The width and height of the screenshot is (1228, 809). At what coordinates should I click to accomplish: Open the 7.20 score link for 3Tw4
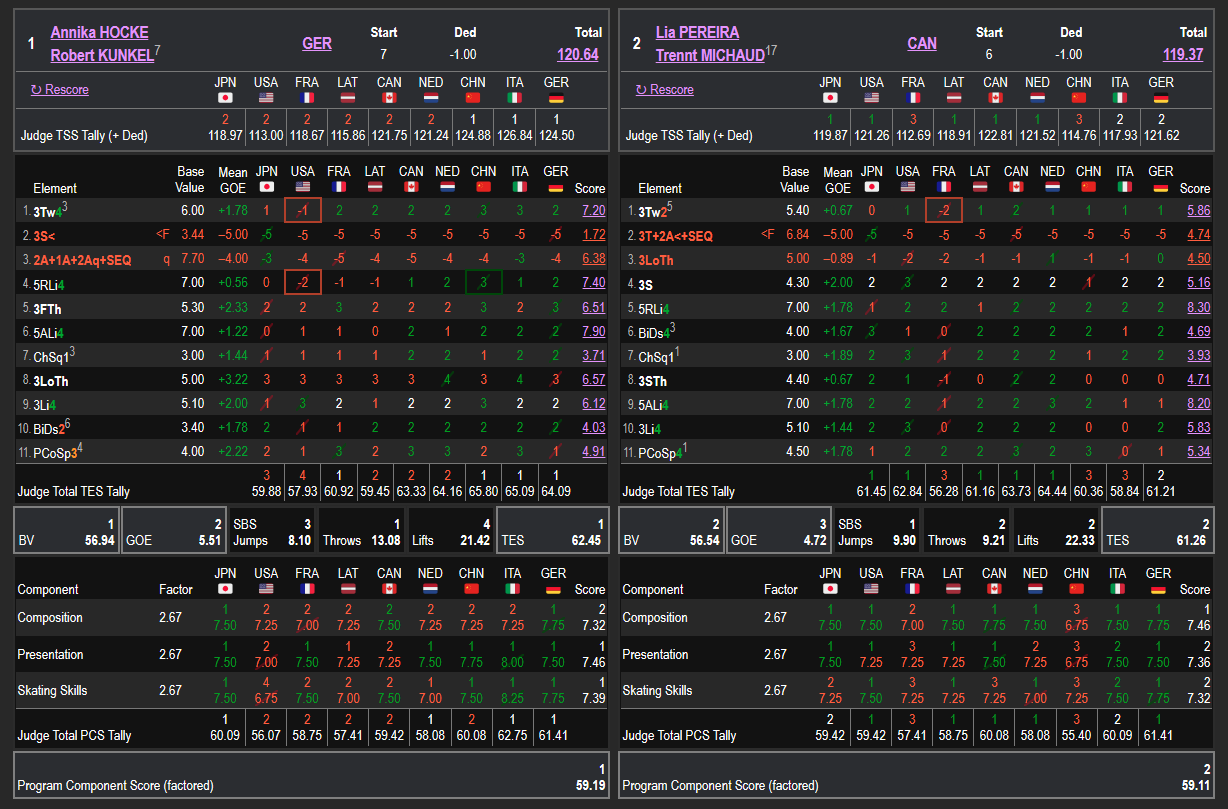[x=593, y=211]
